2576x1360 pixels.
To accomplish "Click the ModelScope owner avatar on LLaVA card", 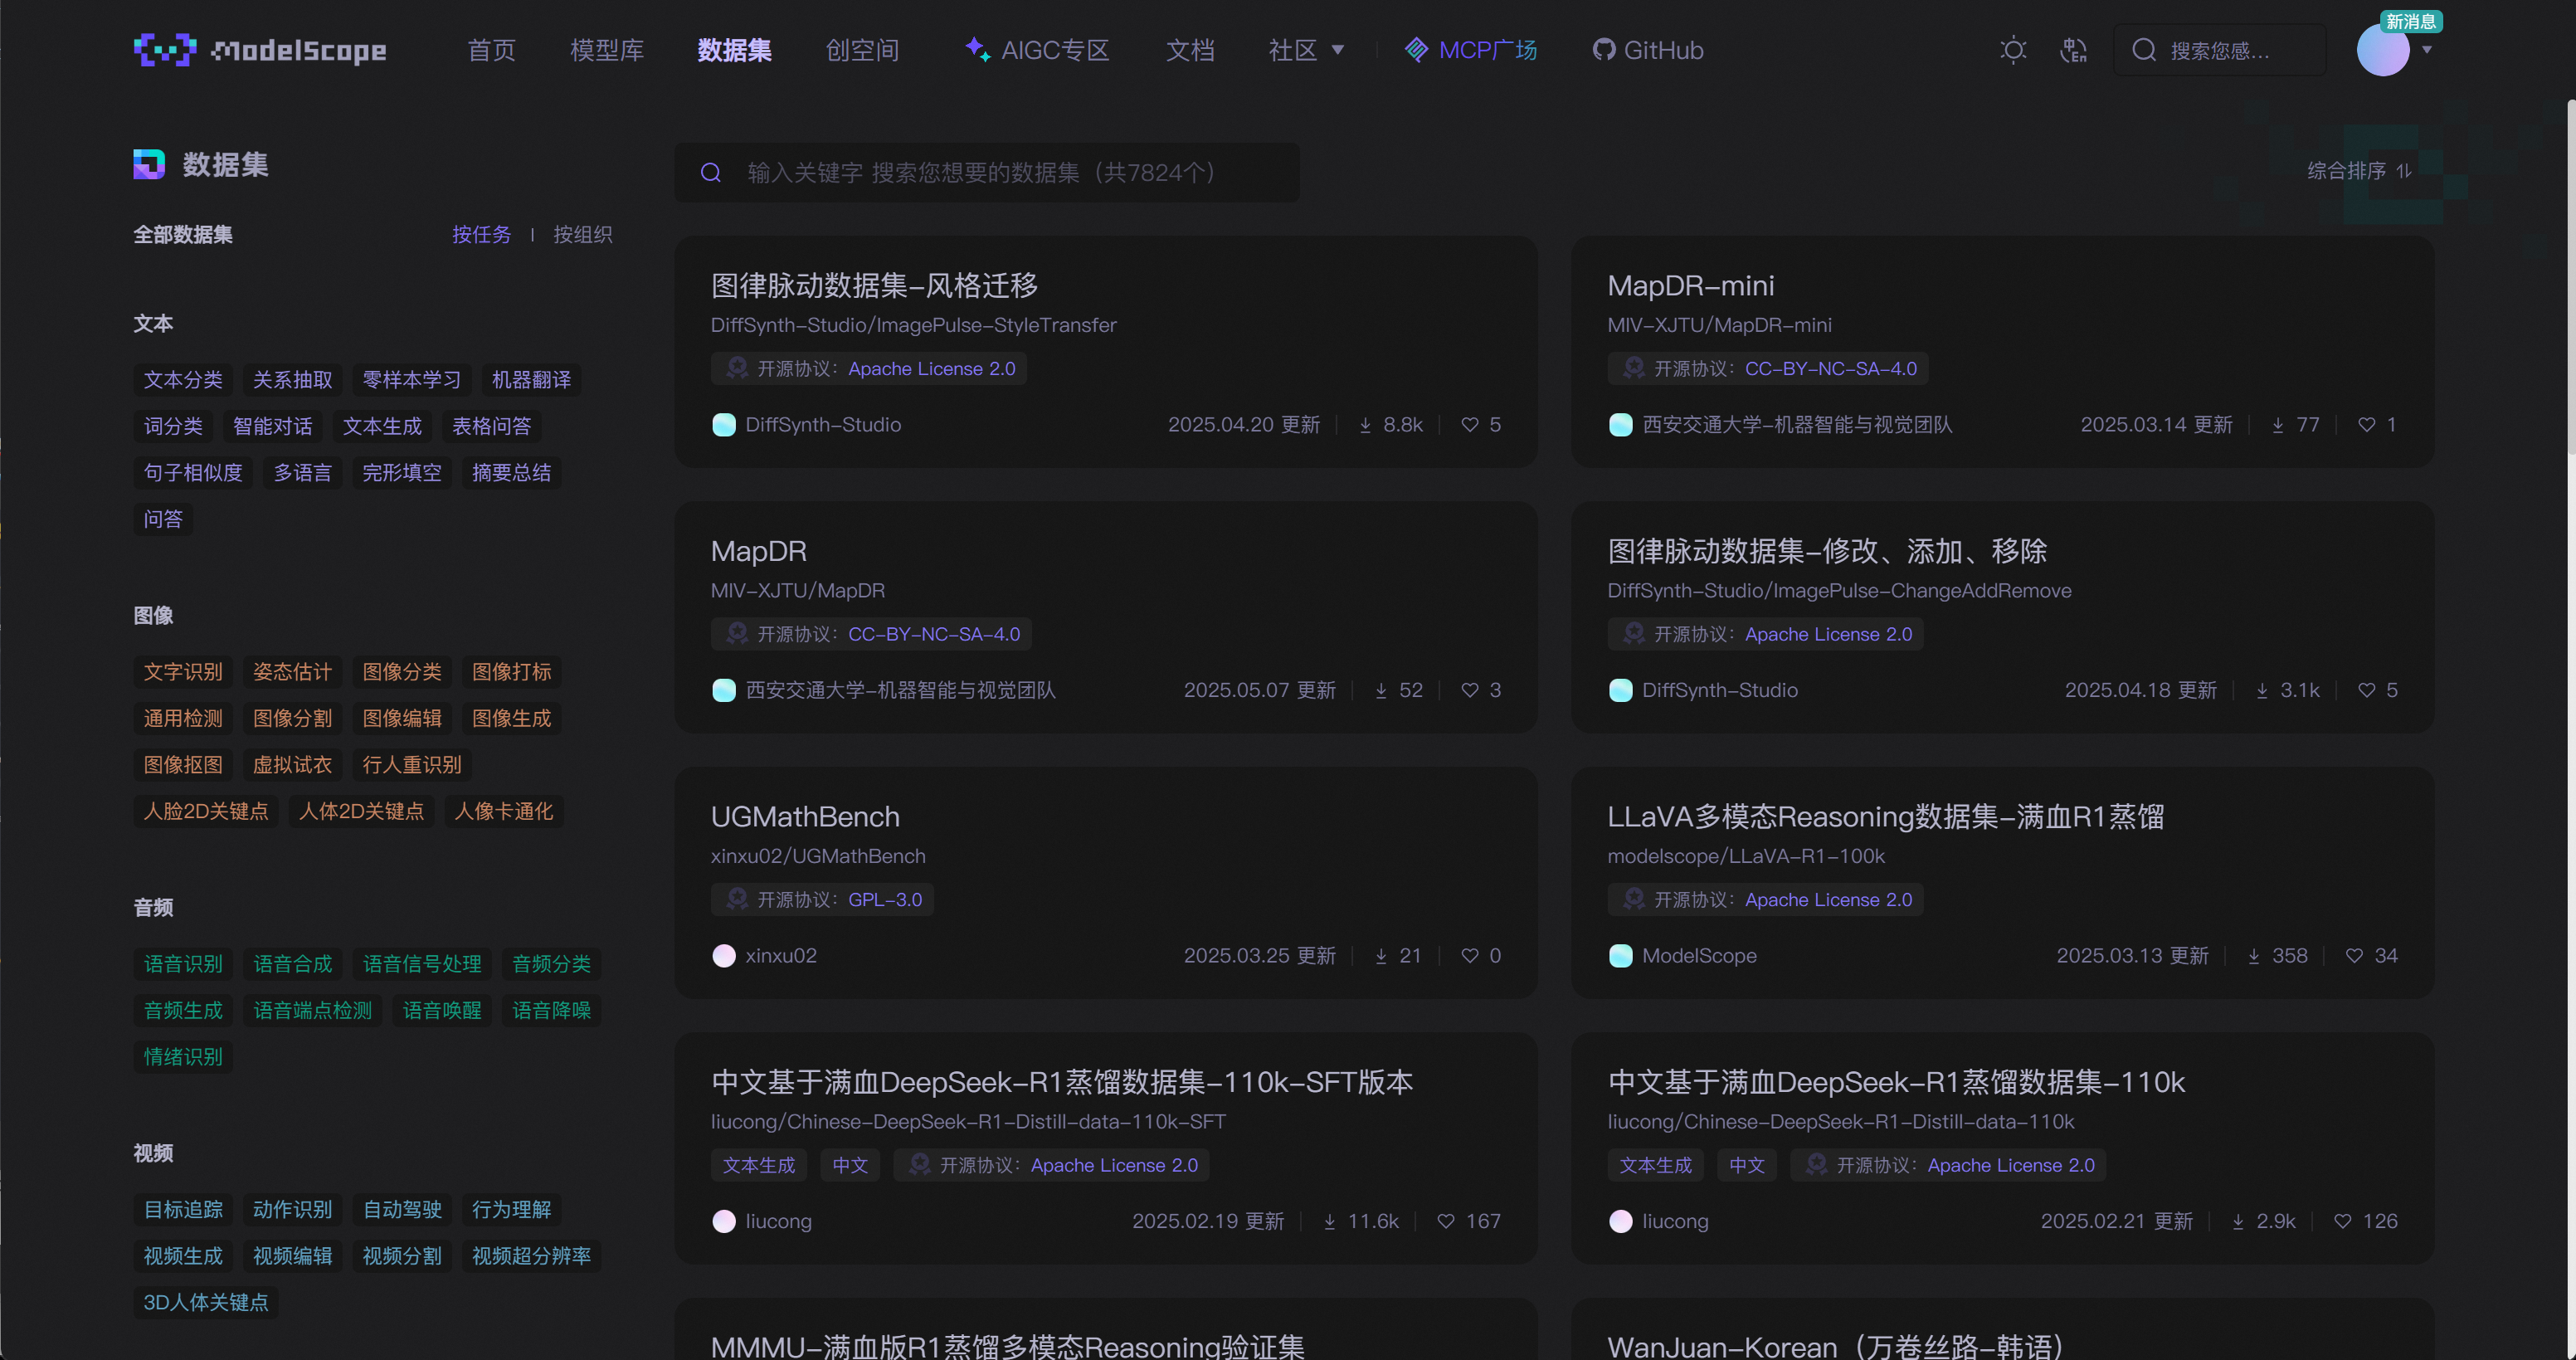I will click(x=1621, y=956).
